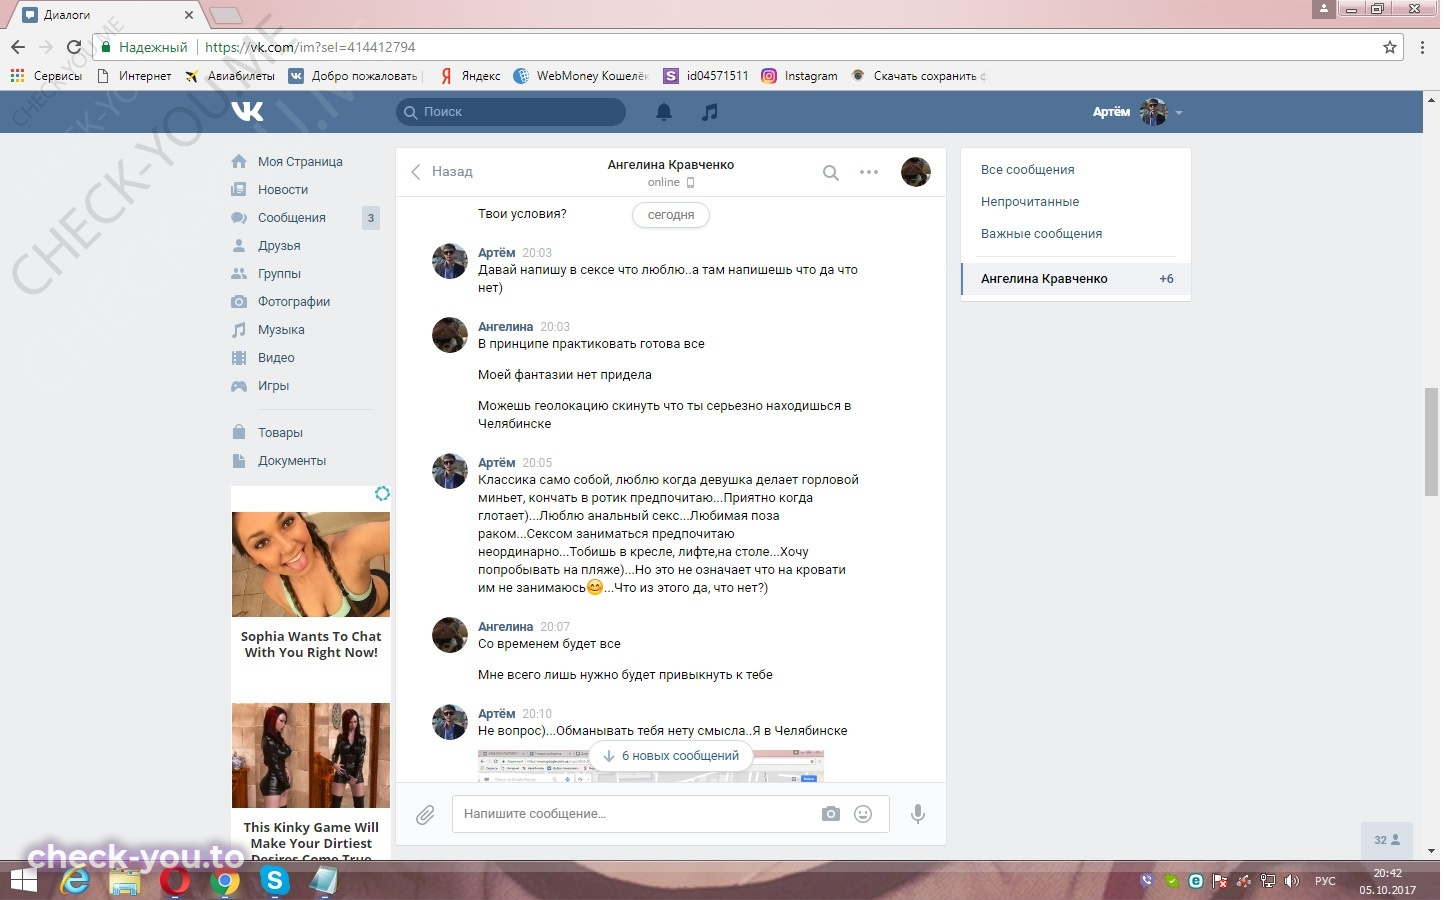Click the Chrome address bar URL
This screenshot has width=1444, height=900.
(x=310, y=47)
